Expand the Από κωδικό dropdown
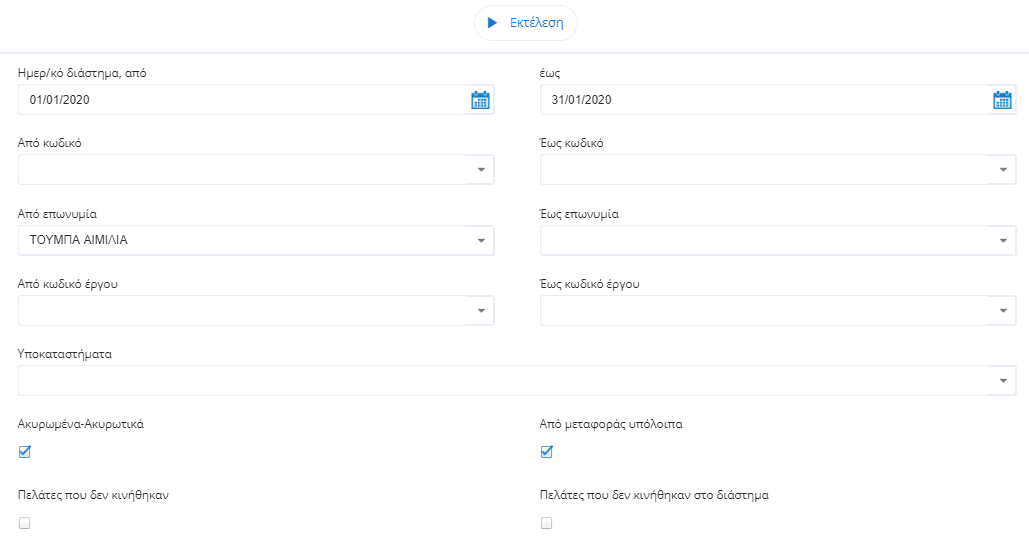Image resolution: width=1029 pixels, height=544 pixels. pos(481,170)
